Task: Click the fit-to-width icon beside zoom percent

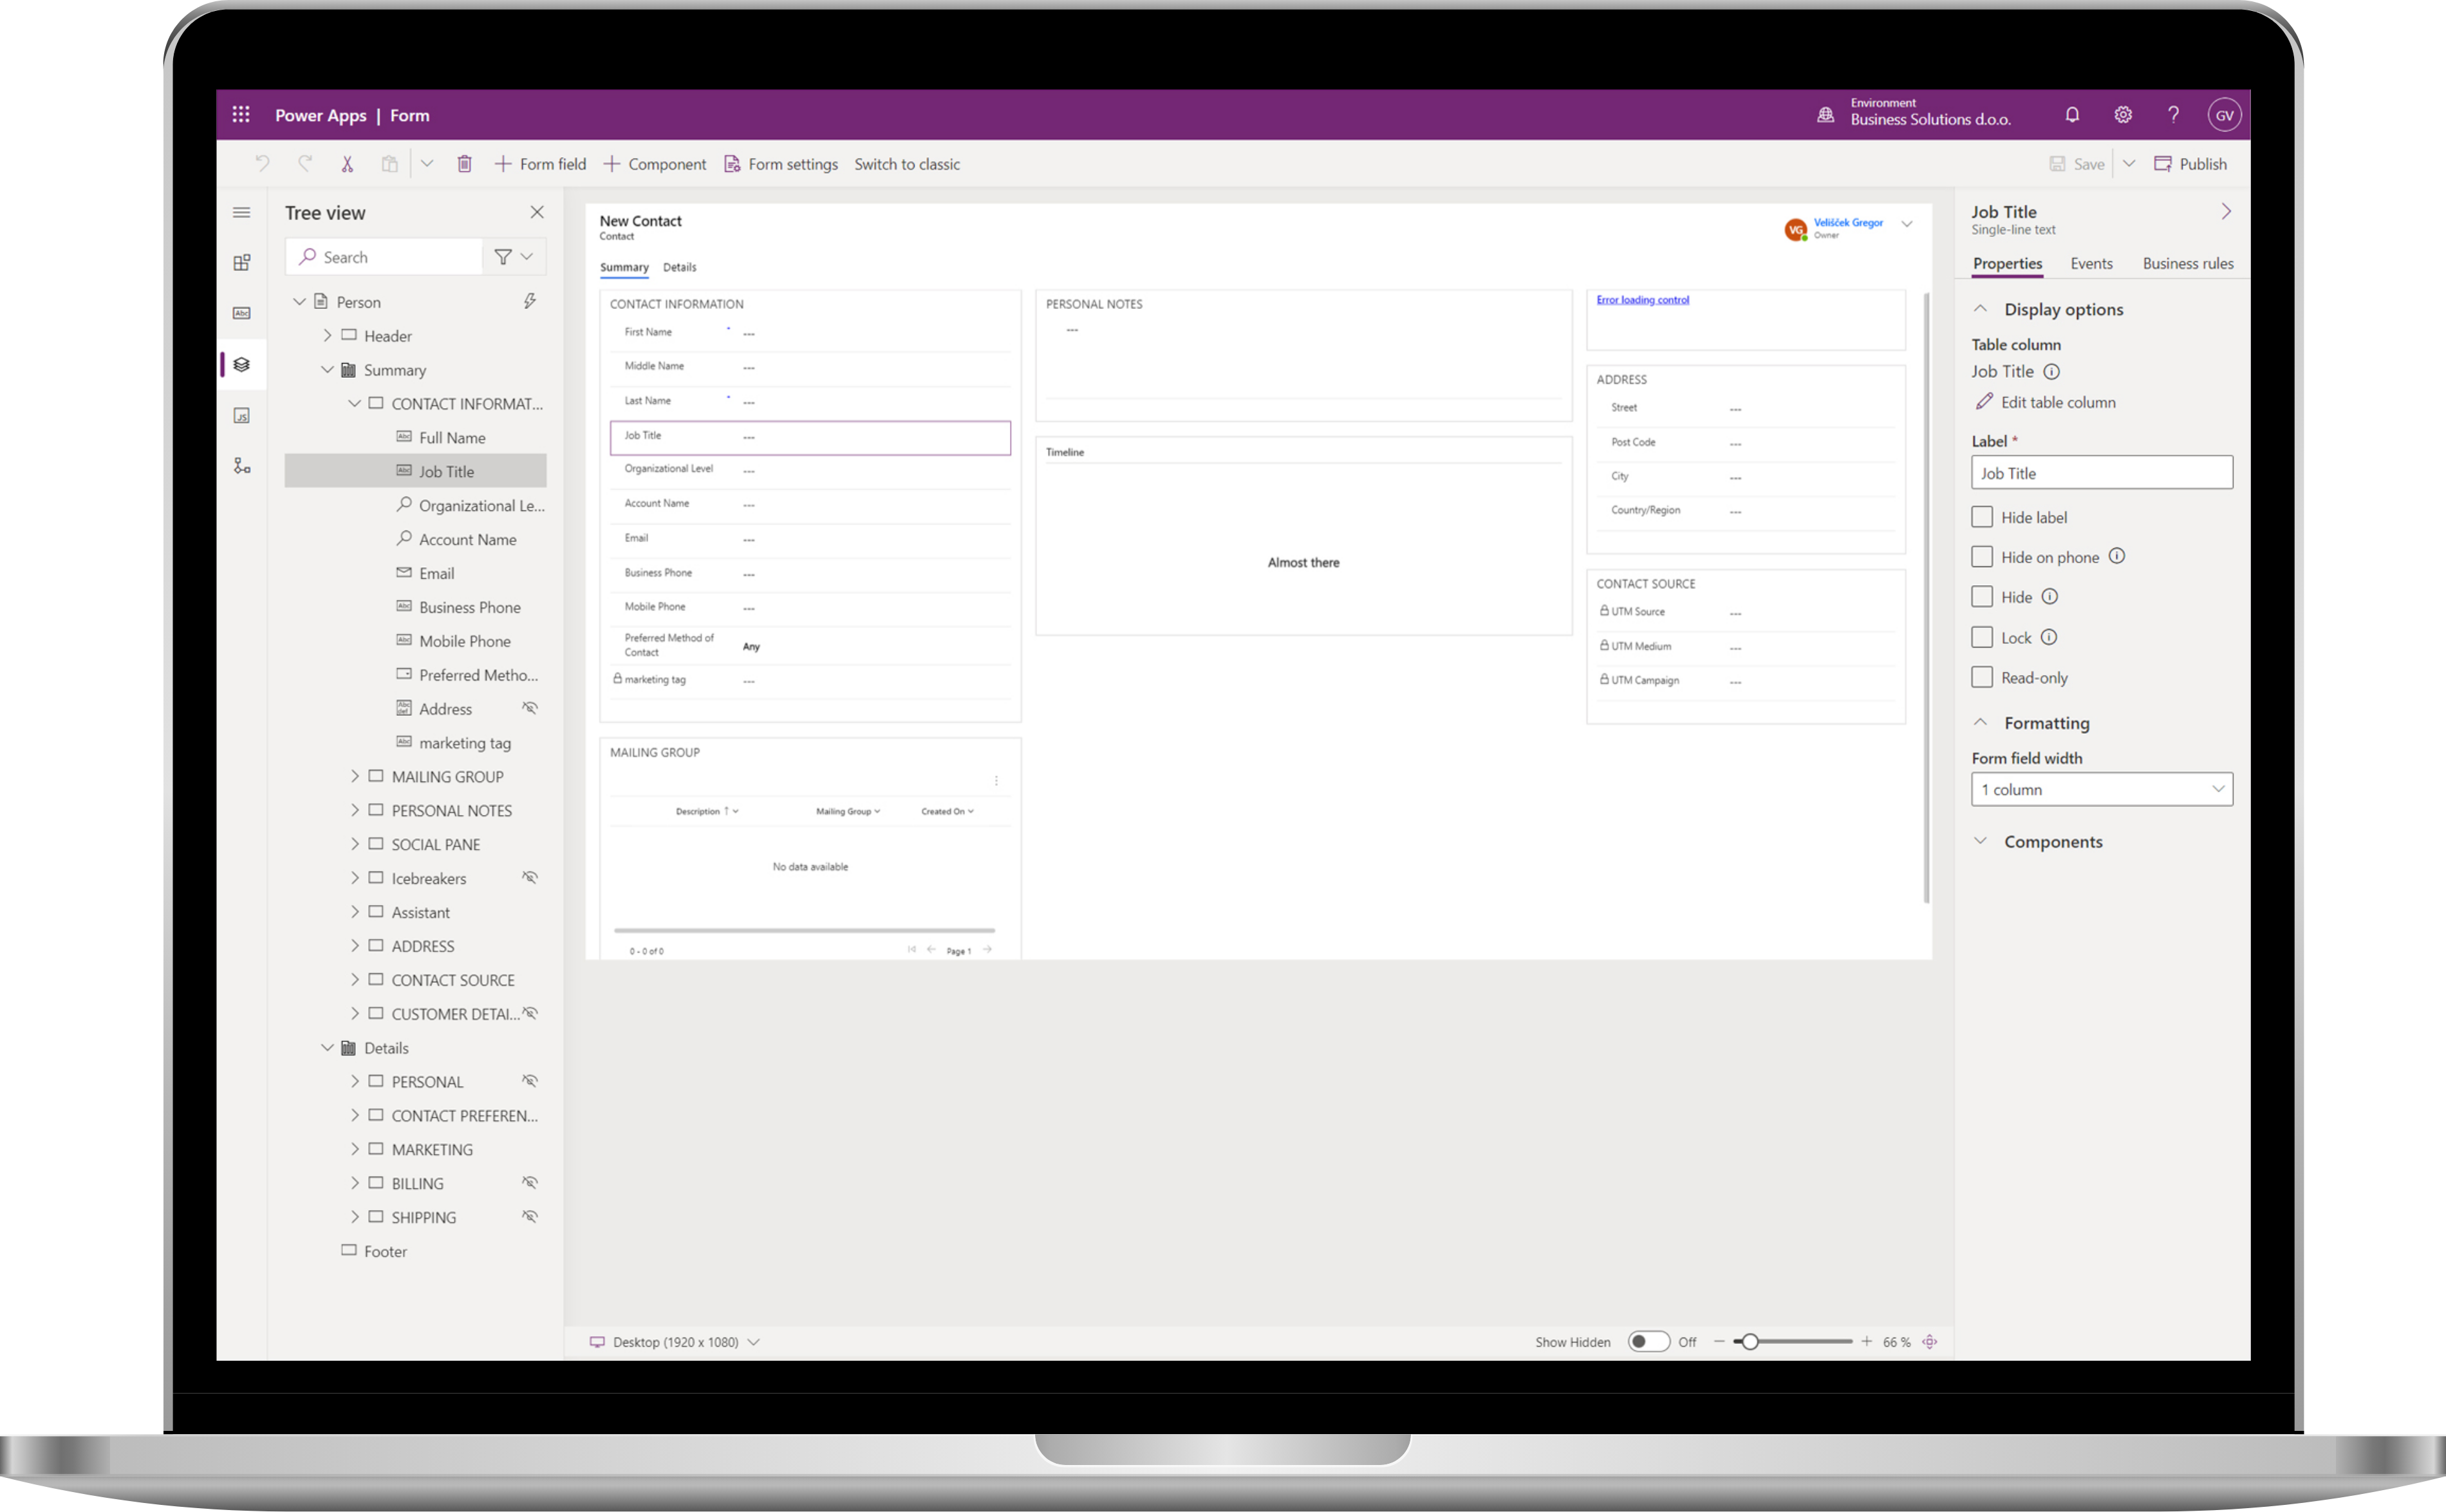Action: tap(1929, 1342)
